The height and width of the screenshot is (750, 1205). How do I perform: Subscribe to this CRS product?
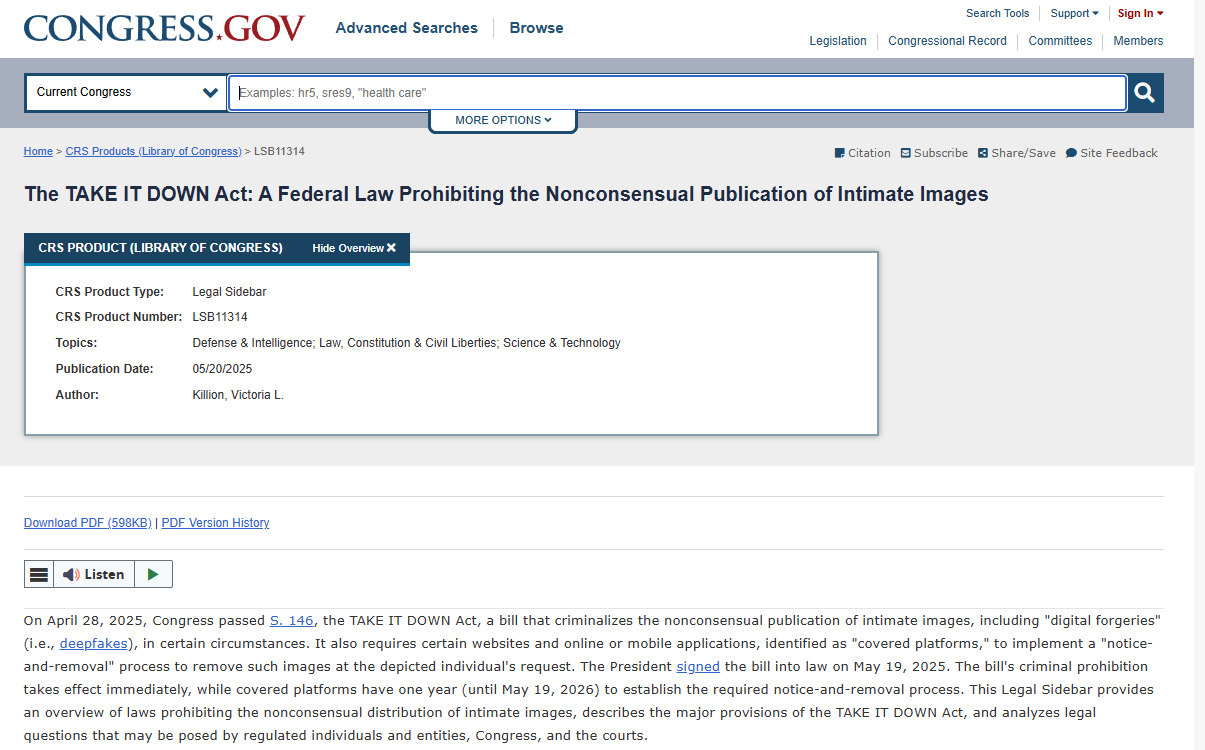[934, 153]
